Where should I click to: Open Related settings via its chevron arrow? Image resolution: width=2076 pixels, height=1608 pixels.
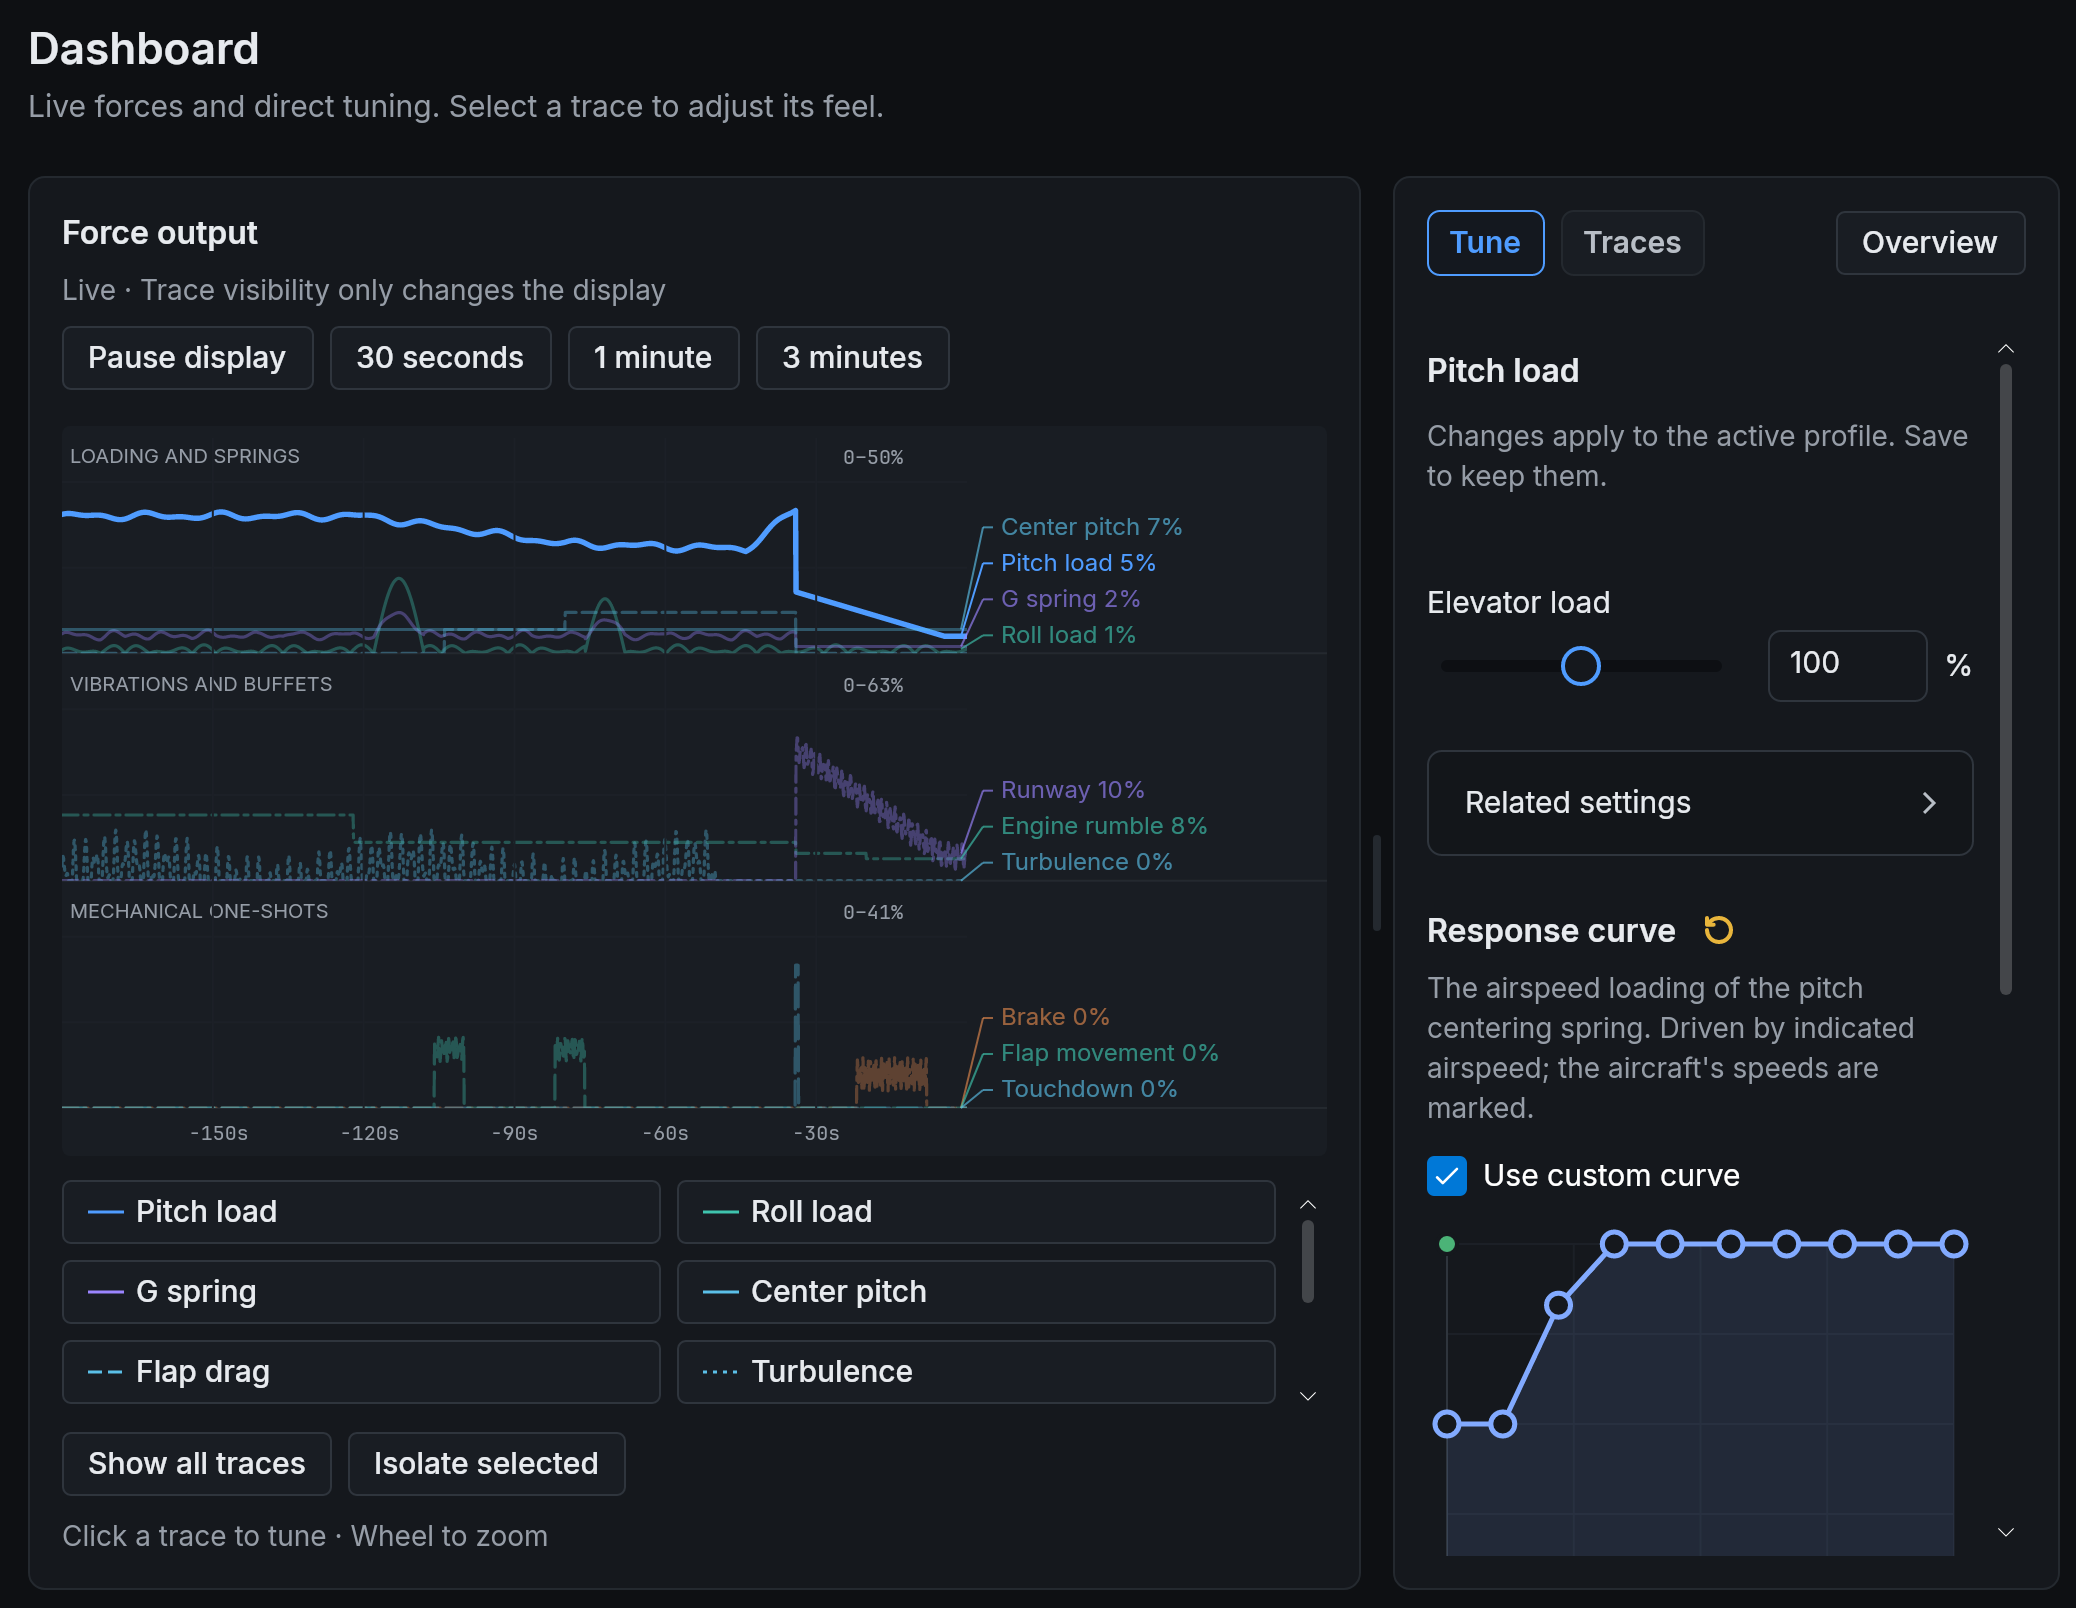[x=1929, y=803]
